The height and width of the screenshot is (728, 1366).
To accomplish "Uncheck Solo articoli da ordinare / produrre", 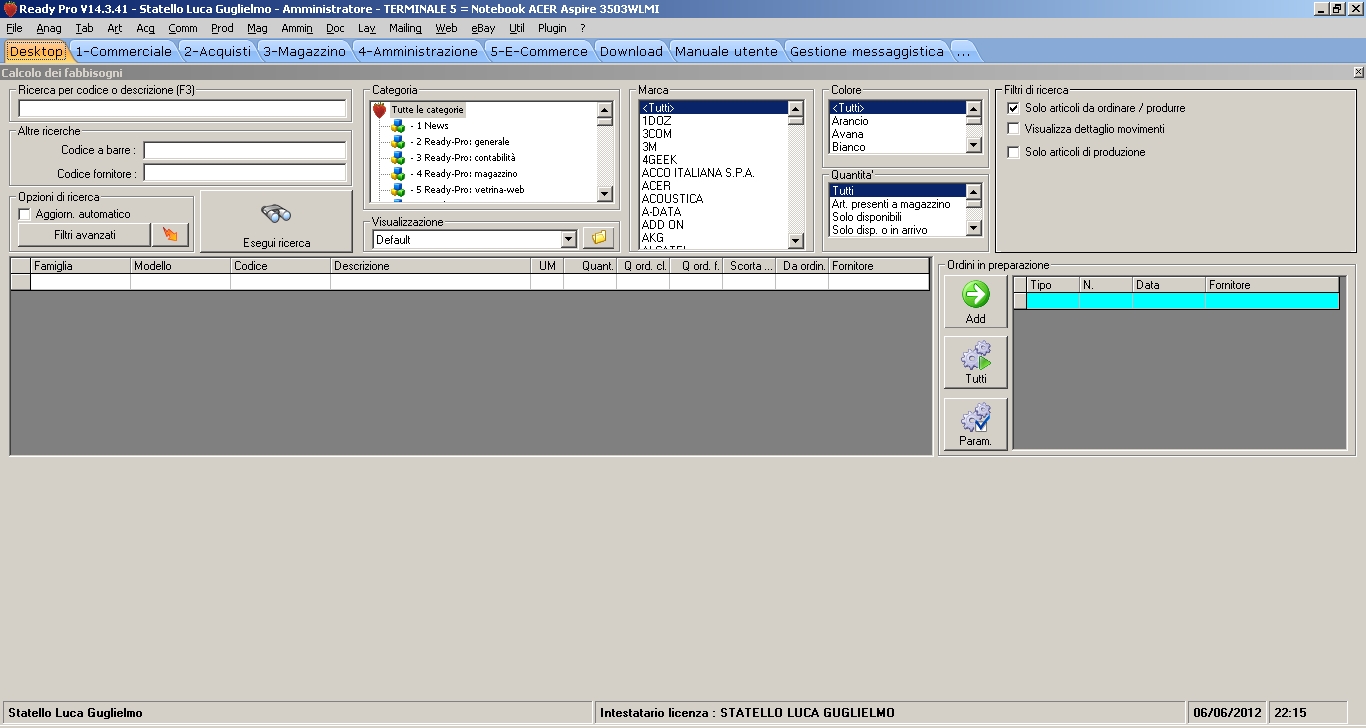I will (1014, 108).
